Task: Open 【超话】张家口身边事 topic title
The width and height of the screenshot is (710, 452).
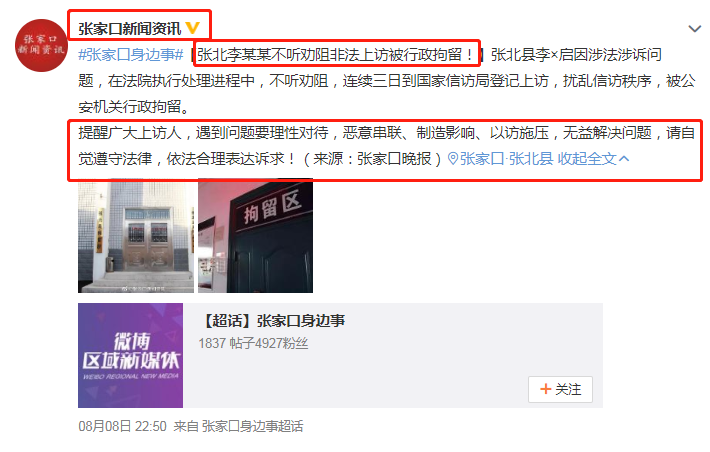Action: click(272, 321)
